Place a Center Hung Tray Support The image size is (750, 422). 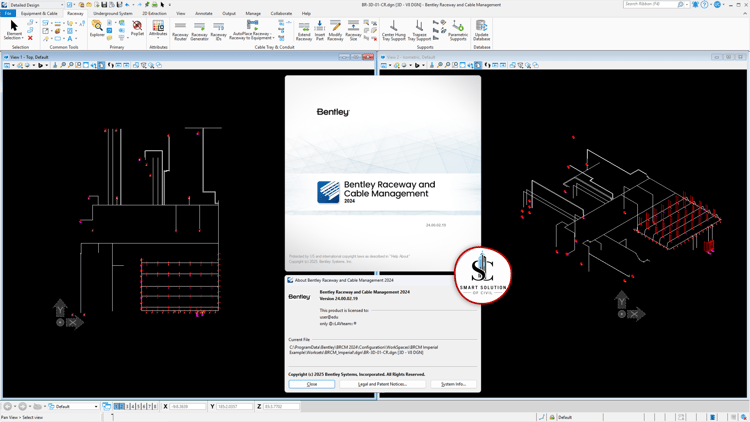pos(394,31)
